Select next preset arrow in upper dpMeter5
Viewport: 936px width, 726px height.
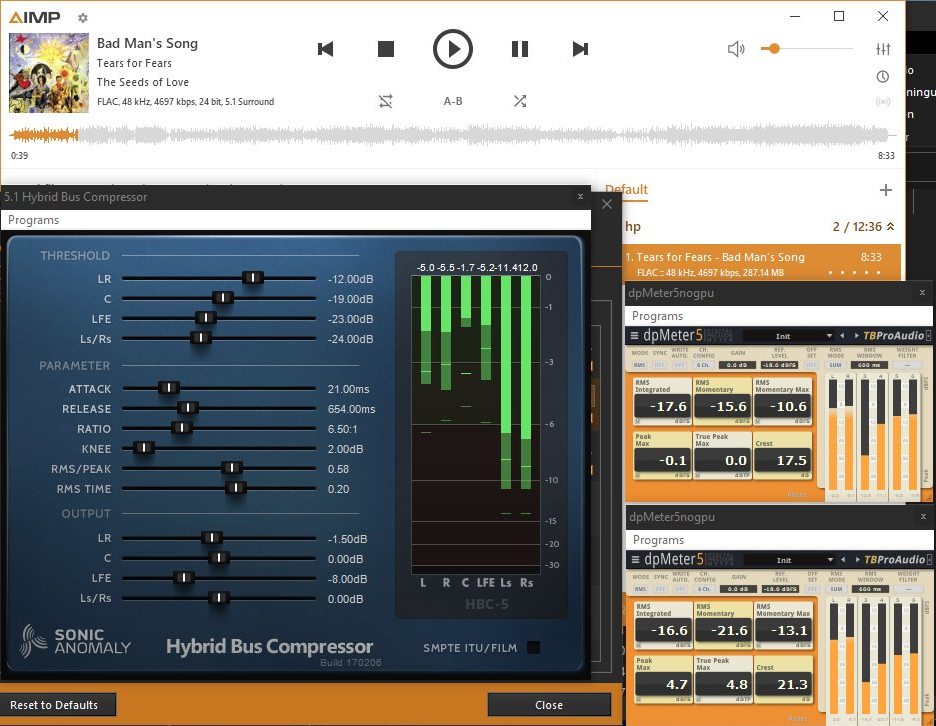857,336
